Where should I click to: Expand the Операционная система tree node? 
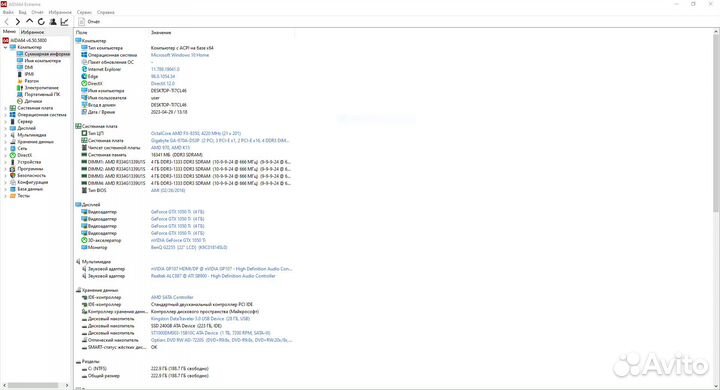tap(6, 115)
